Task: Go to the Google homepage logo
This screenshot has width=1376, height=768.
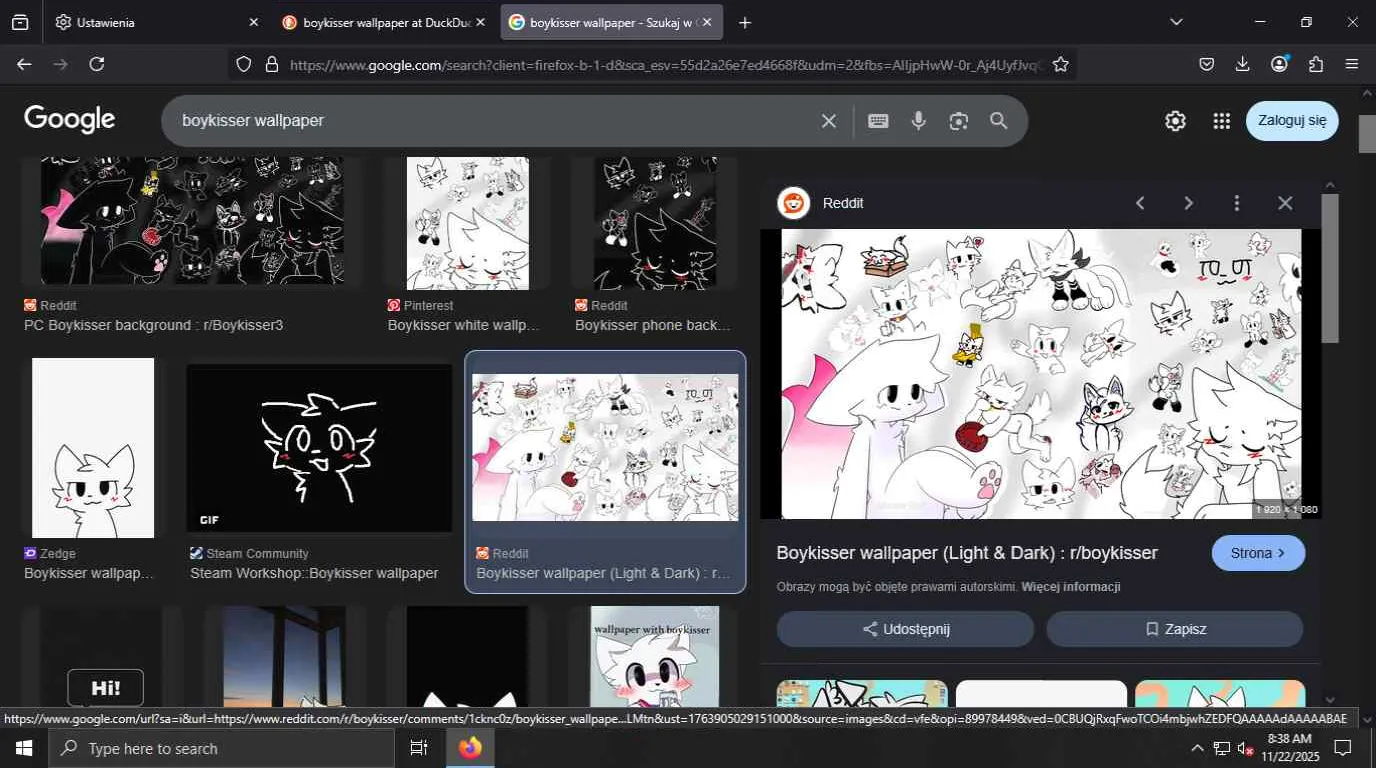Action: [x=70, y=120]
